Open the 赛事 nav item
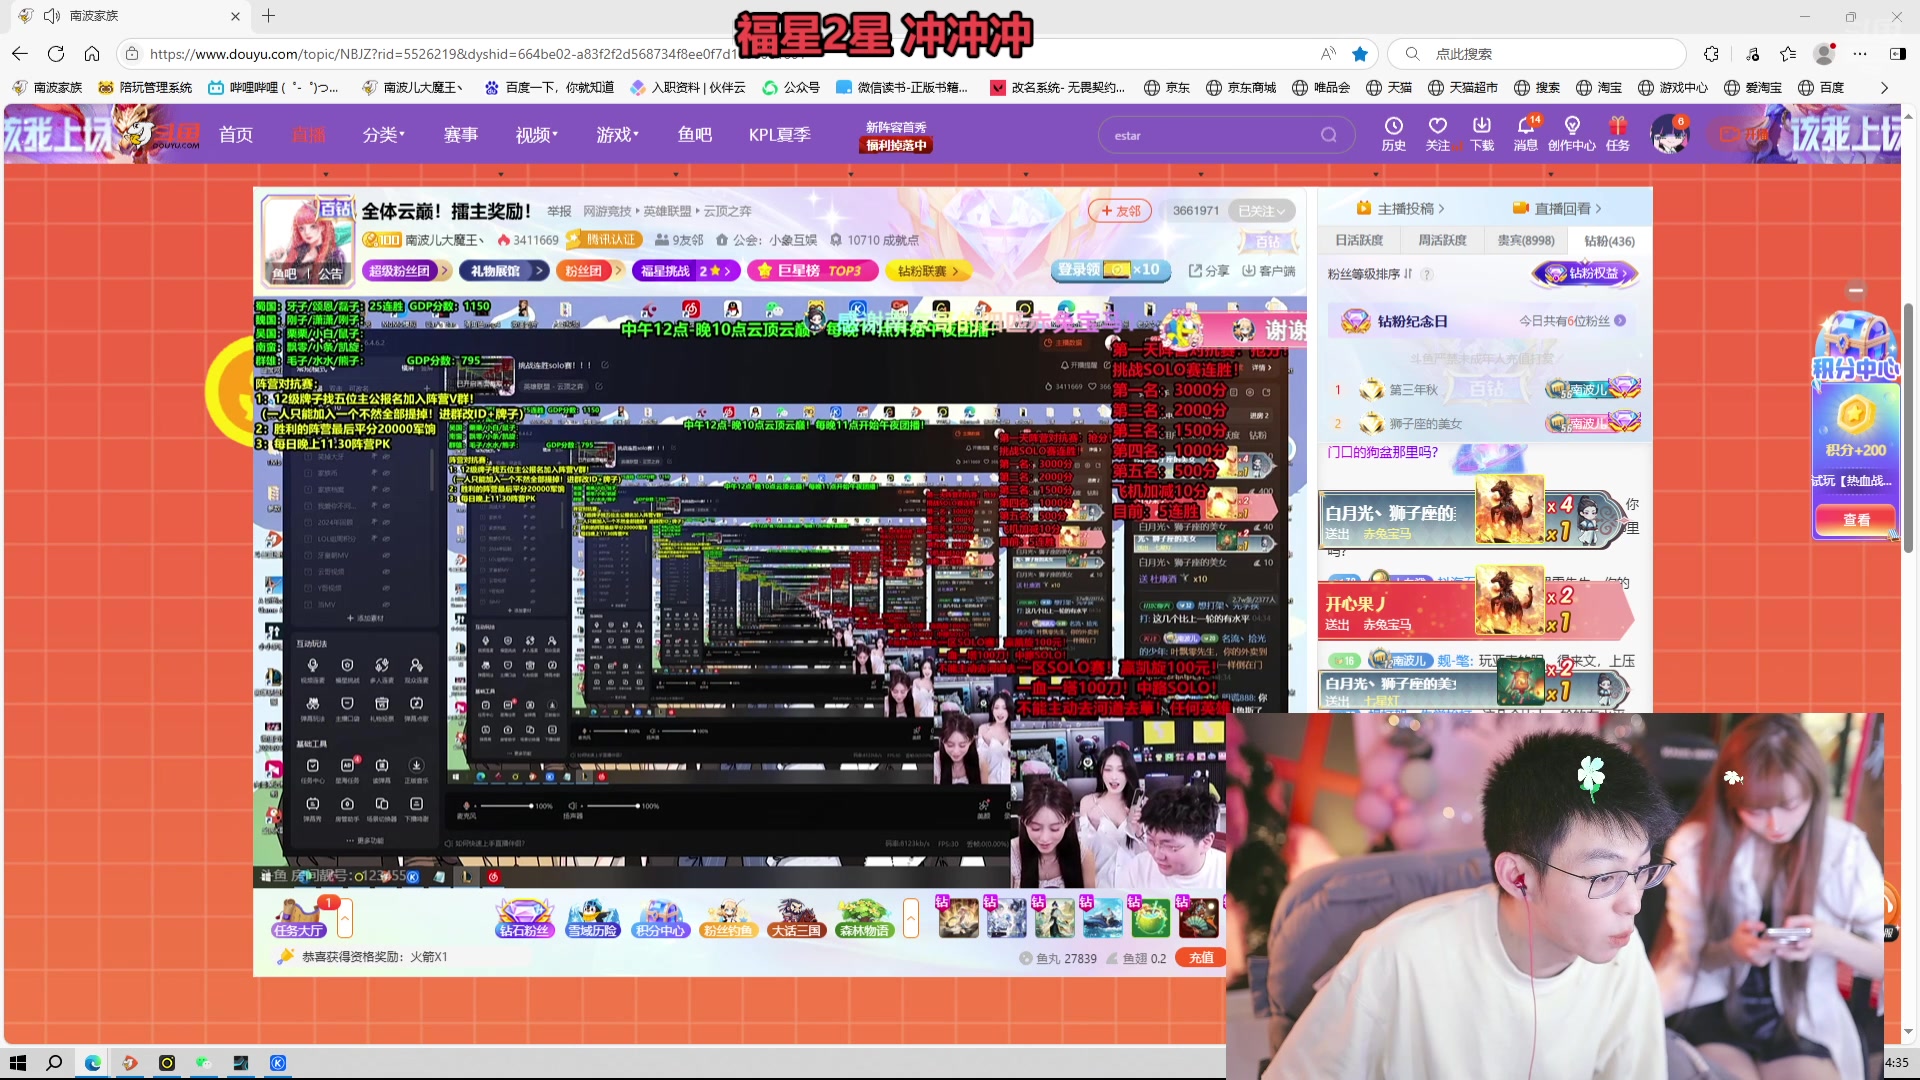This screenshot has width=1920, height=1080. [461, 135]
